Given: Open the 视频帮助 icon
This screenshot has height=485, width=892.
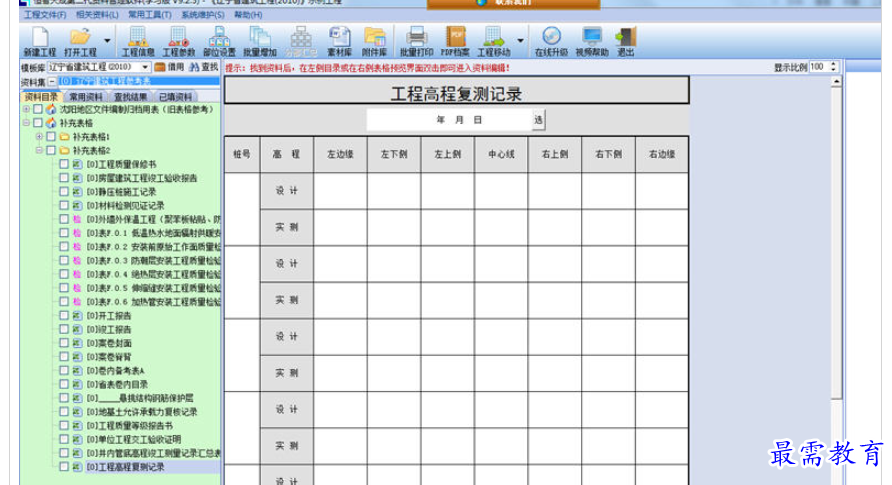Looking at the screenshot, I should pos(592,42).
